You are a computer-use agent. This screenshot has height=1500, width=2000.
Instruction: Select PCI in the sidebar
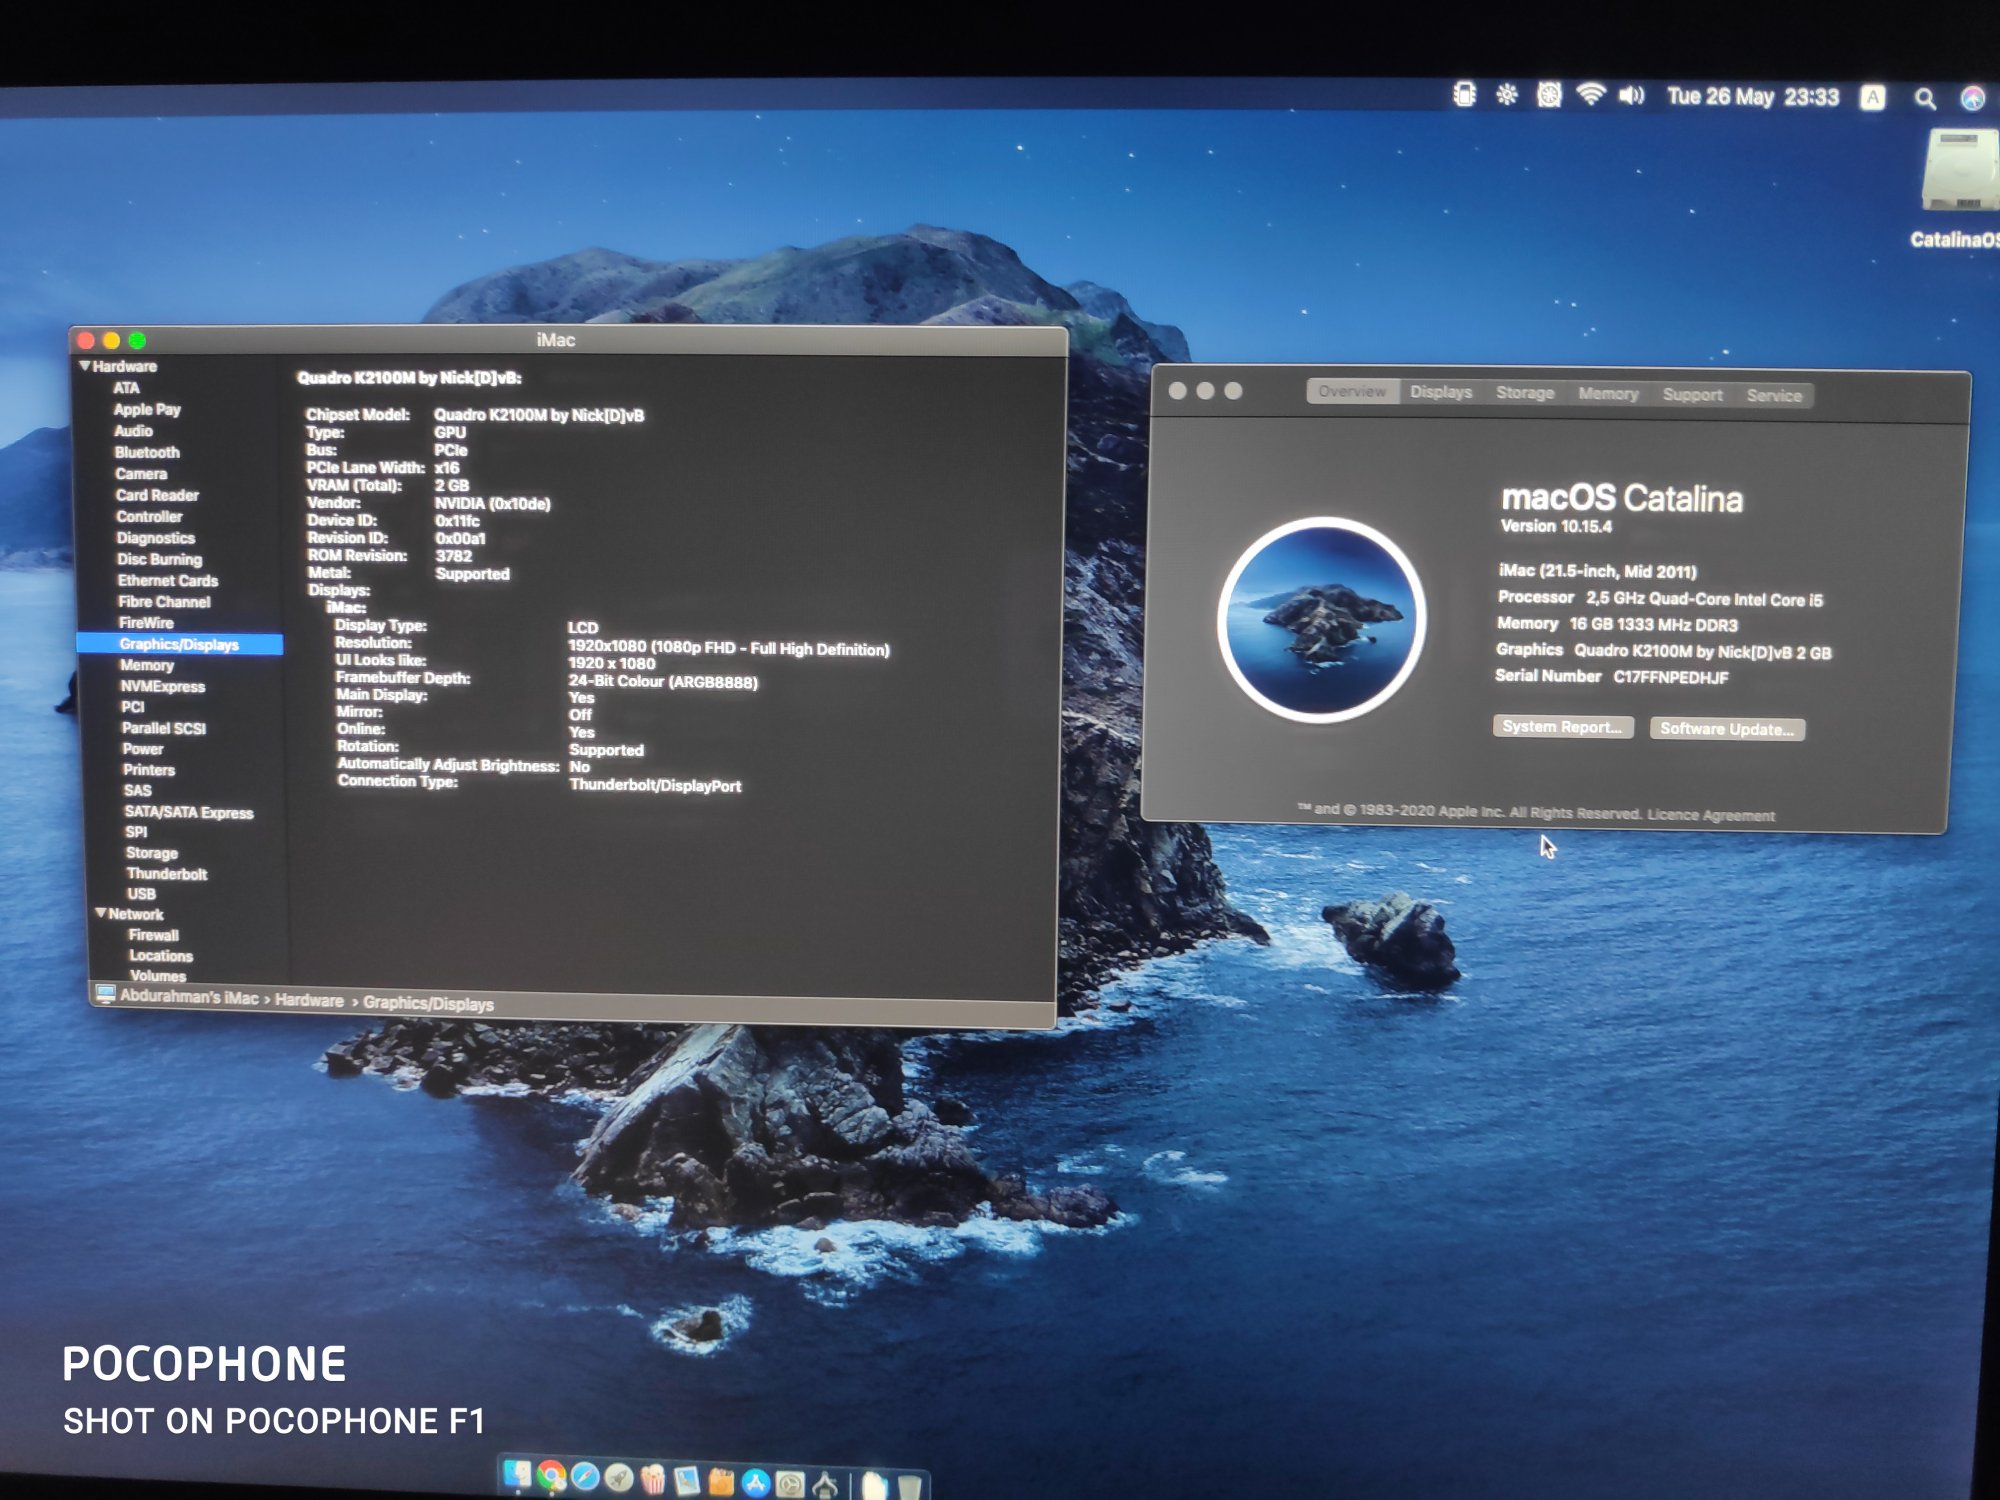132,707
